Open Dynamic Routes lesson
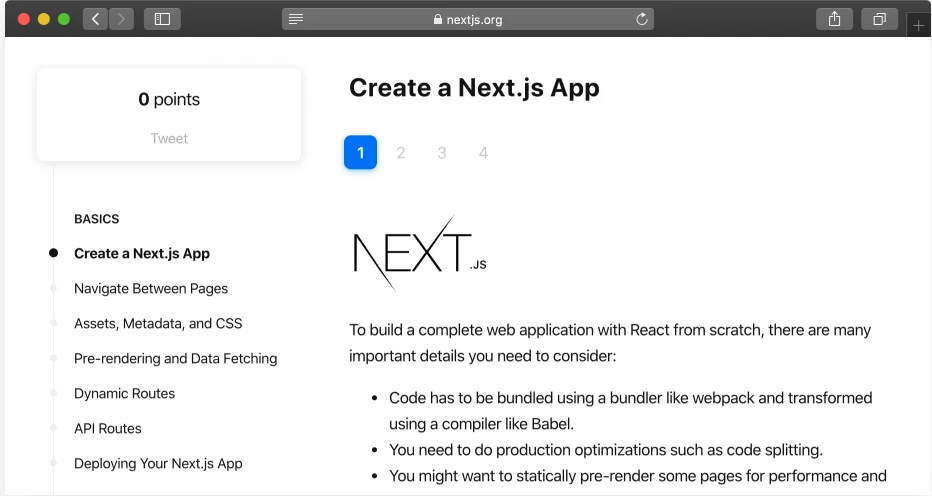The width and height of the screenshot is (932, 496). point(124,394)
